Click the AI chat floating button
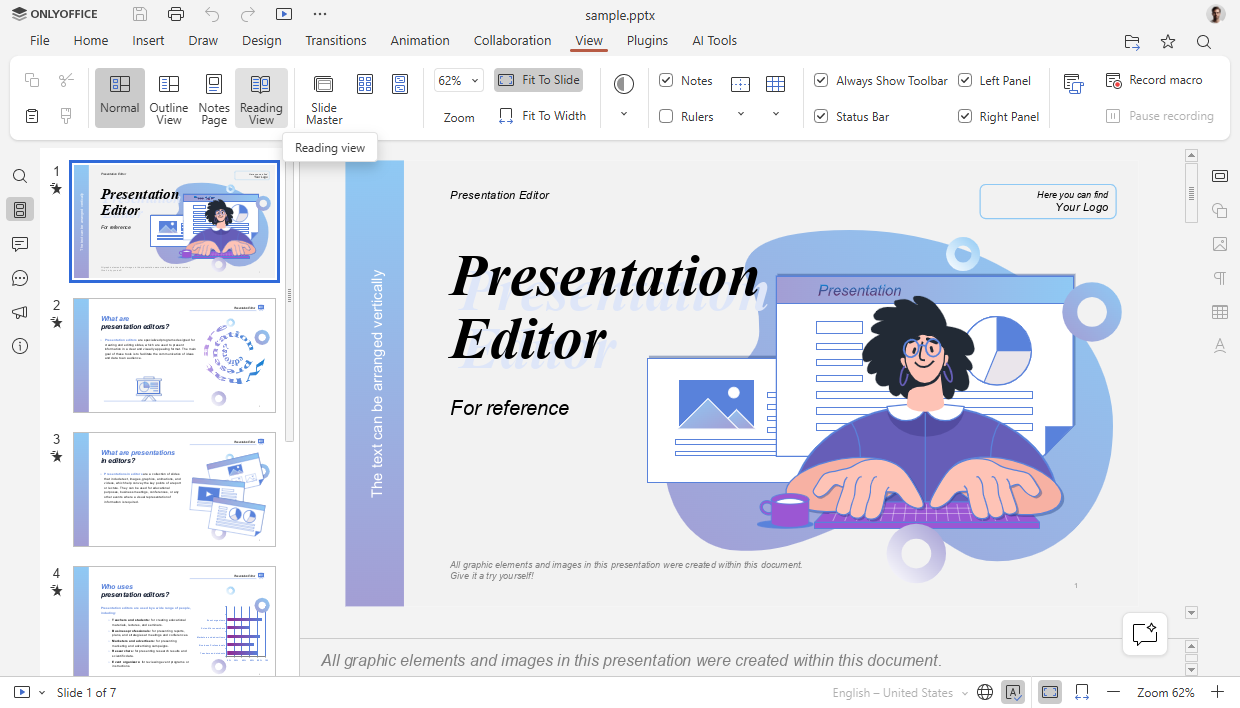1240x708 pixels. (x=1145, y=633)
